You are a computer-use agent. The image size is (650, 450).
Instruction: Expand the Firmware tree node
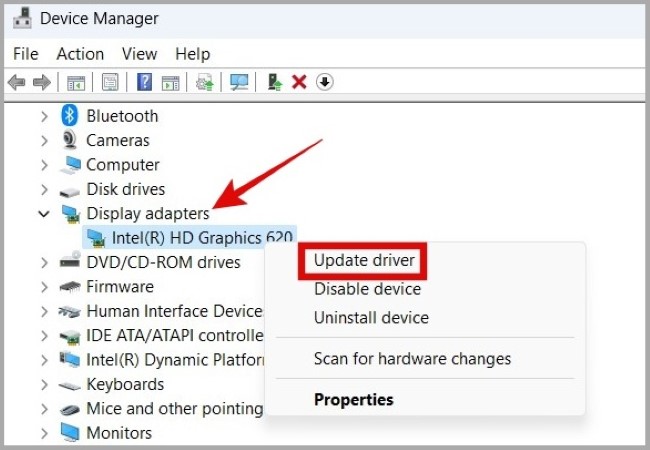[x=44, y=287]
